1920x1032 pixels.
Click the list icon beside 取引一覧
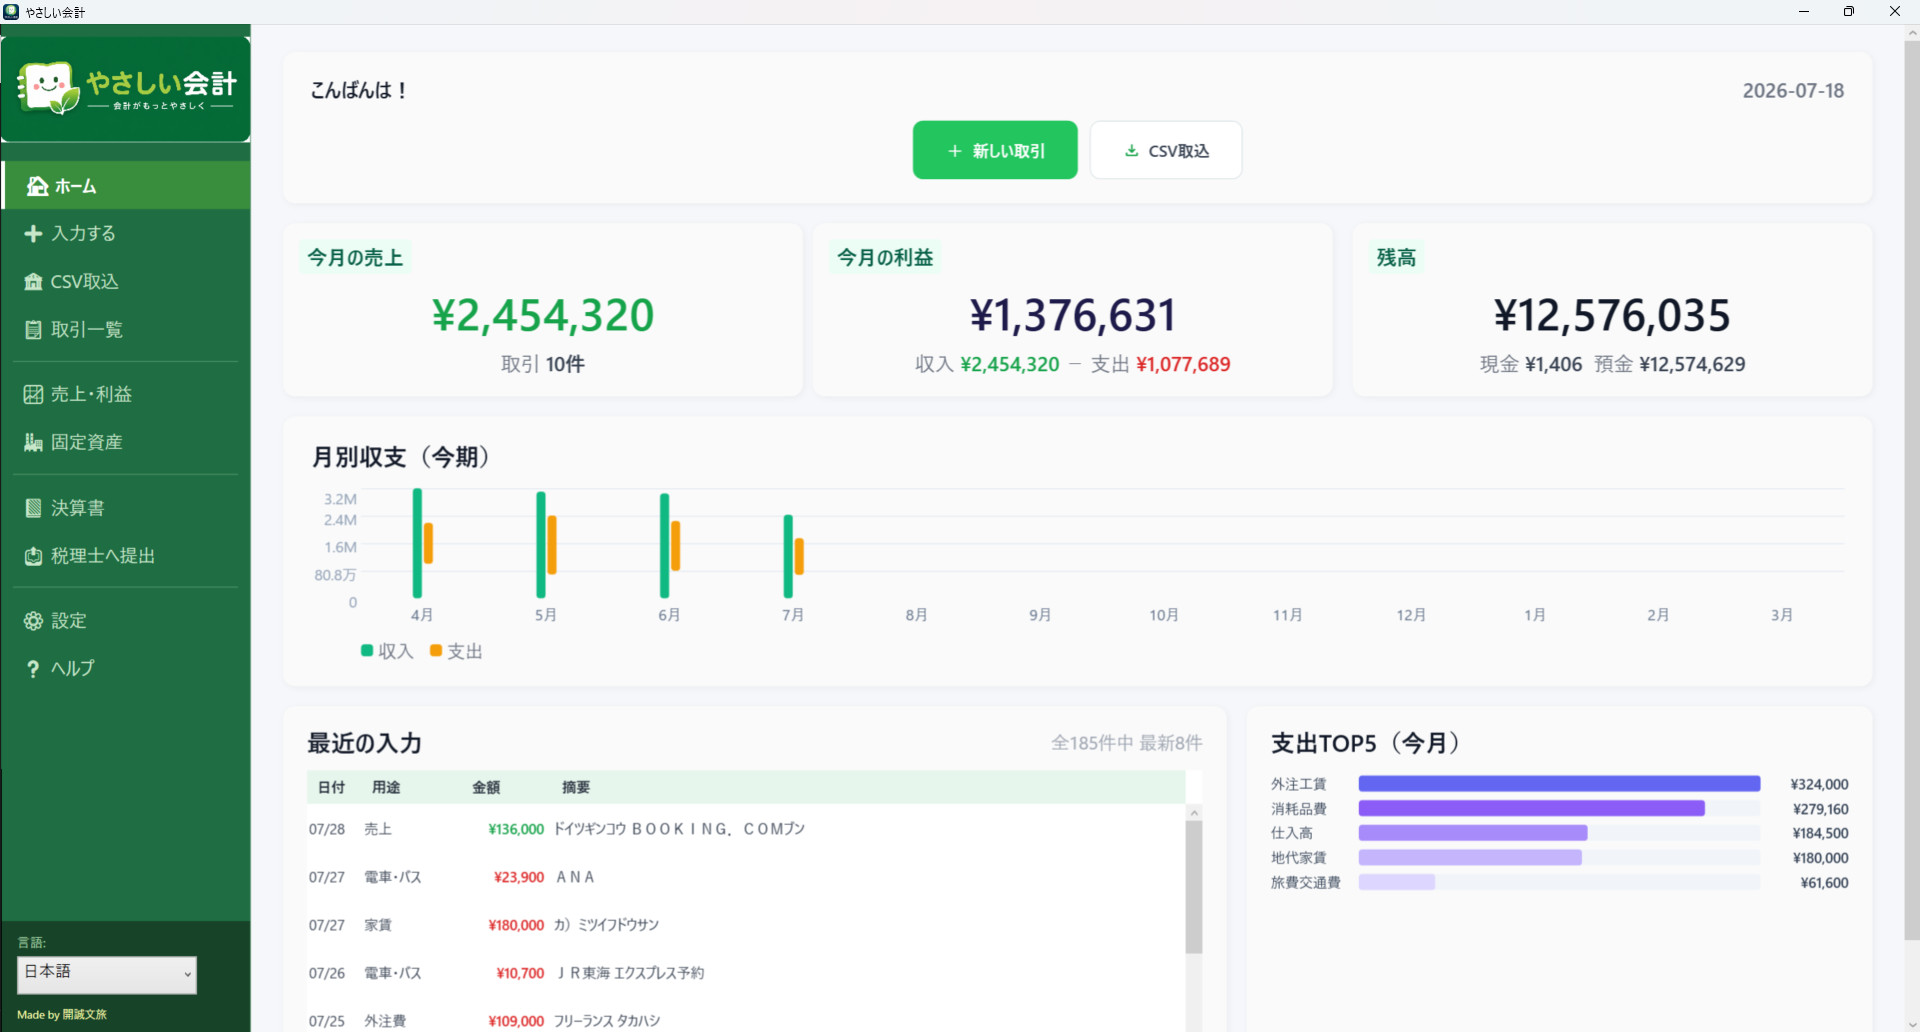(x=33, y=330)
